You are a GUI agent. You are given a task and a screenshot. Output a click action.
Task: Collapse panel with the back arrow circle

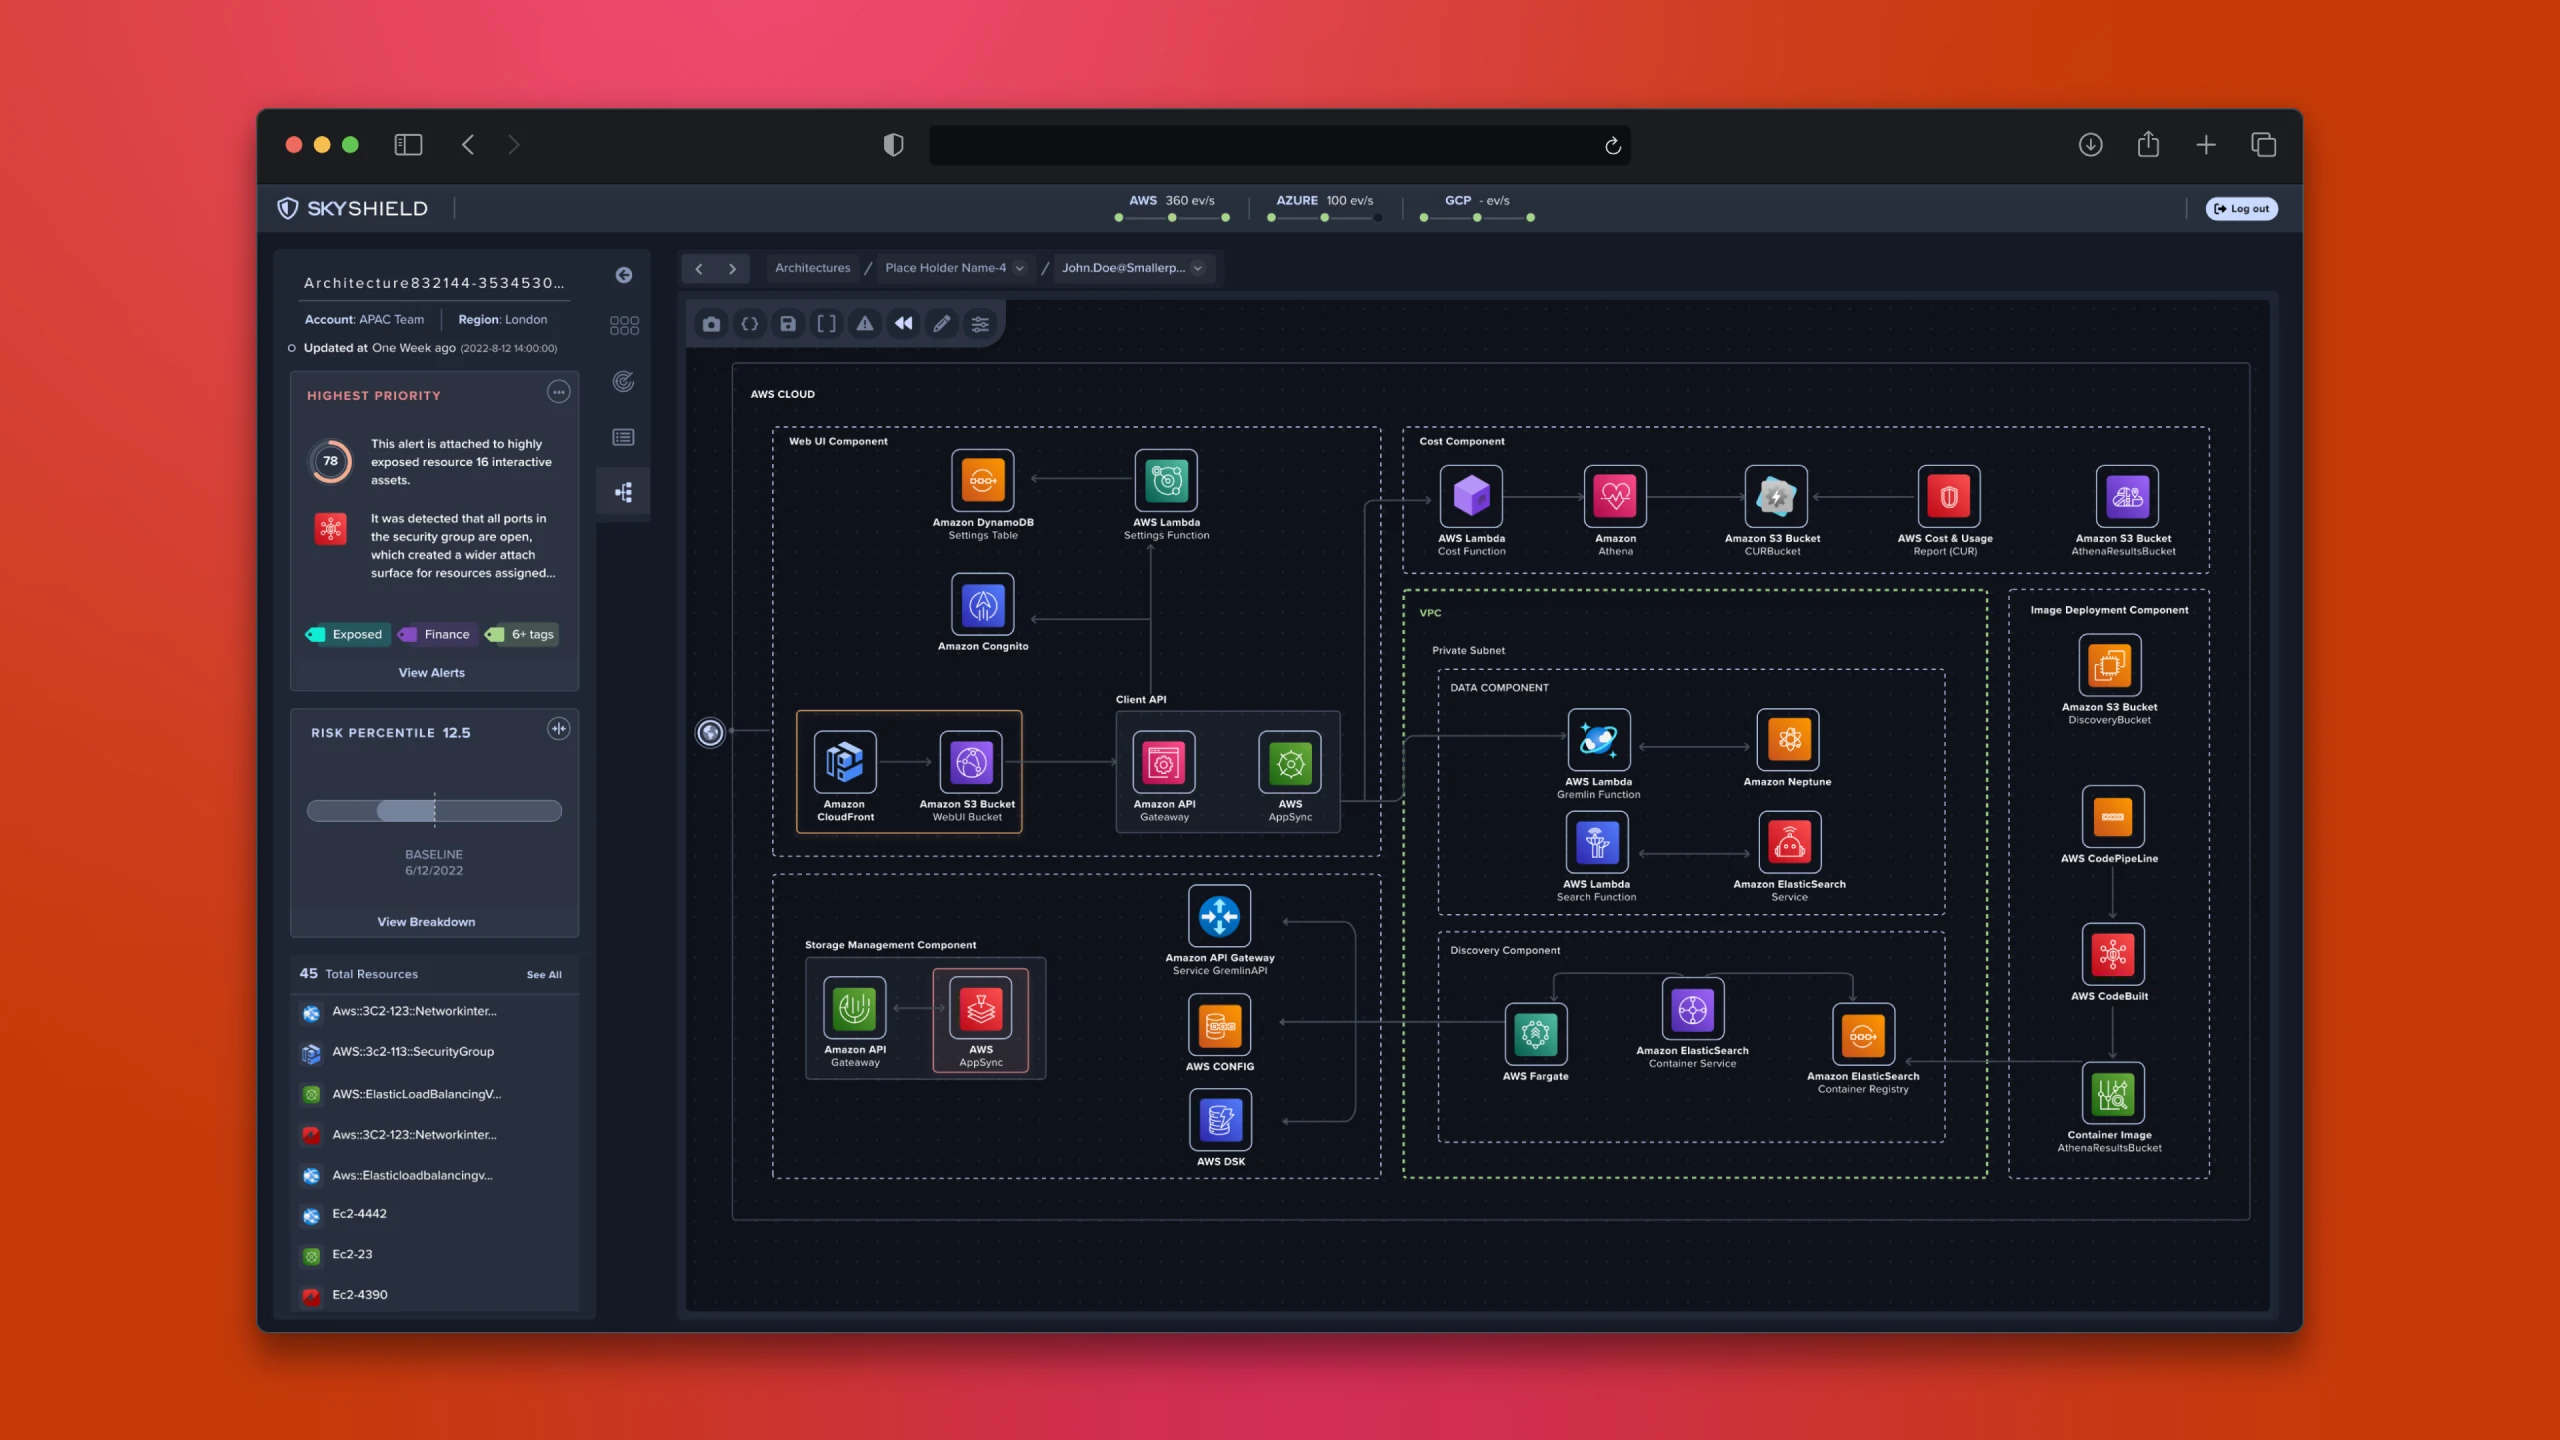[624, 275]
